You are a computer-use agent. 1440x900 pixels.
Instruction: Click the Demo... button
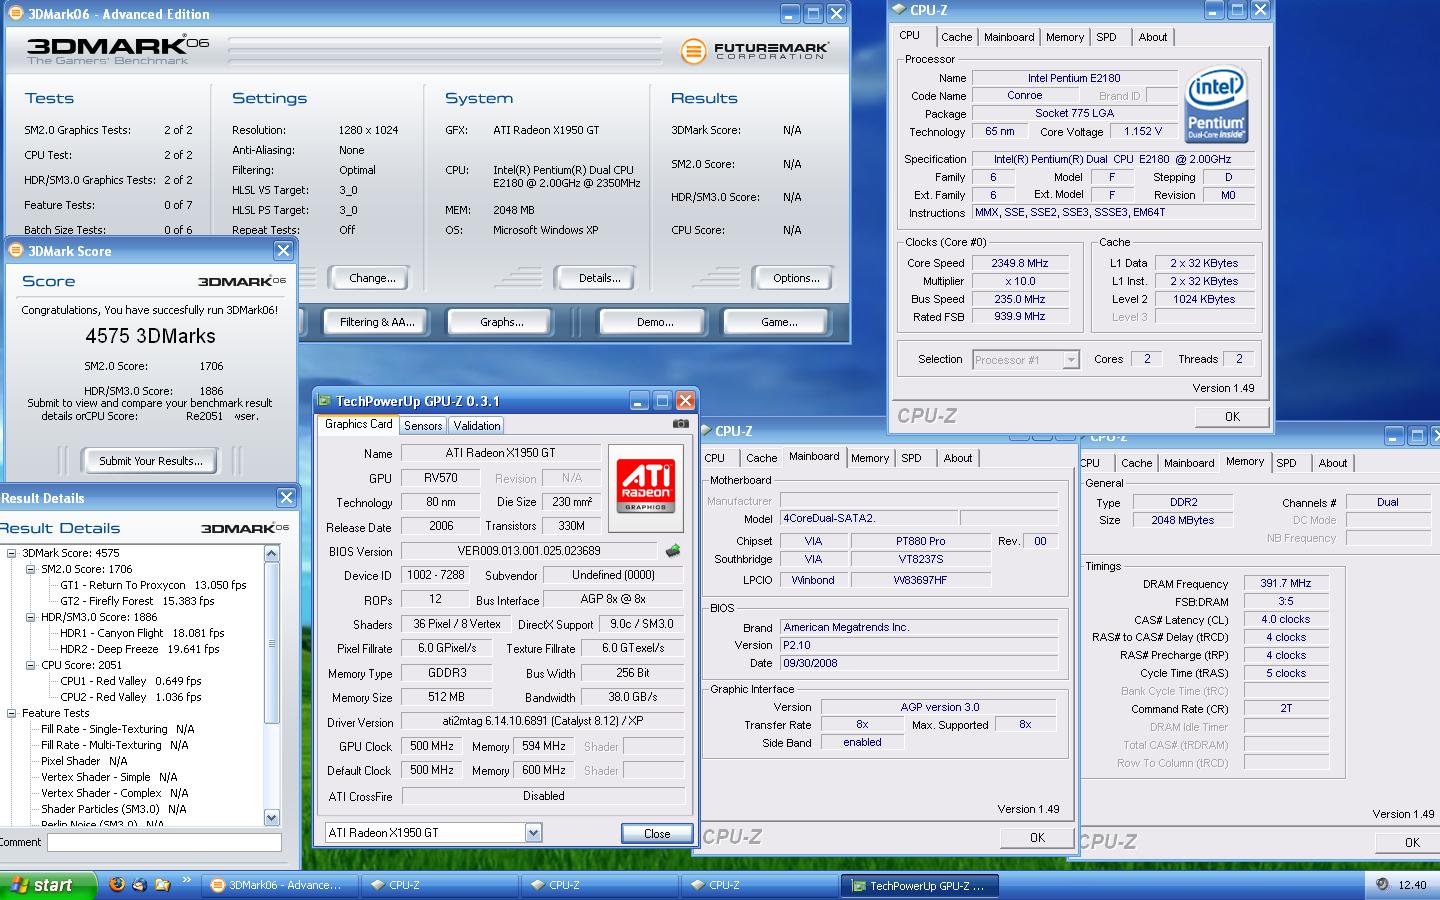(x=655, y=322)
